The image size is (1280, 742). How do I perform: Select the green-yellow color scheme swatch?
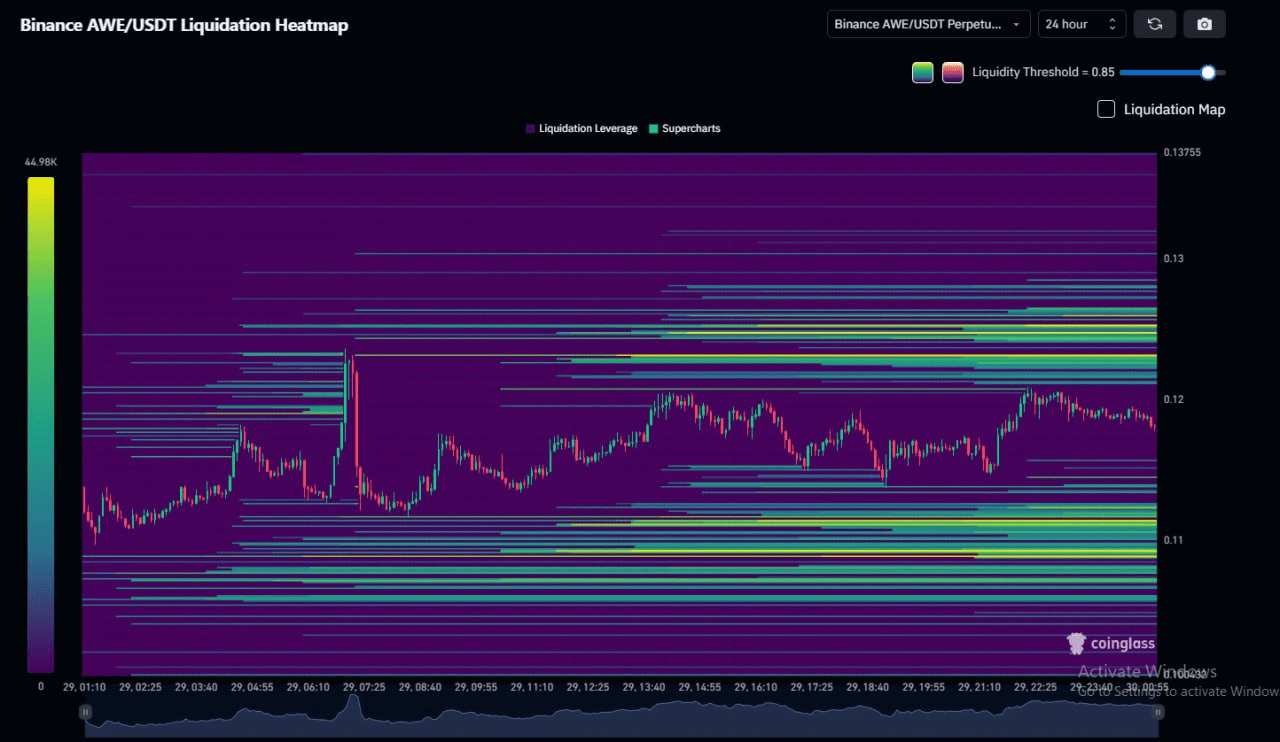(x=922, y=72)
